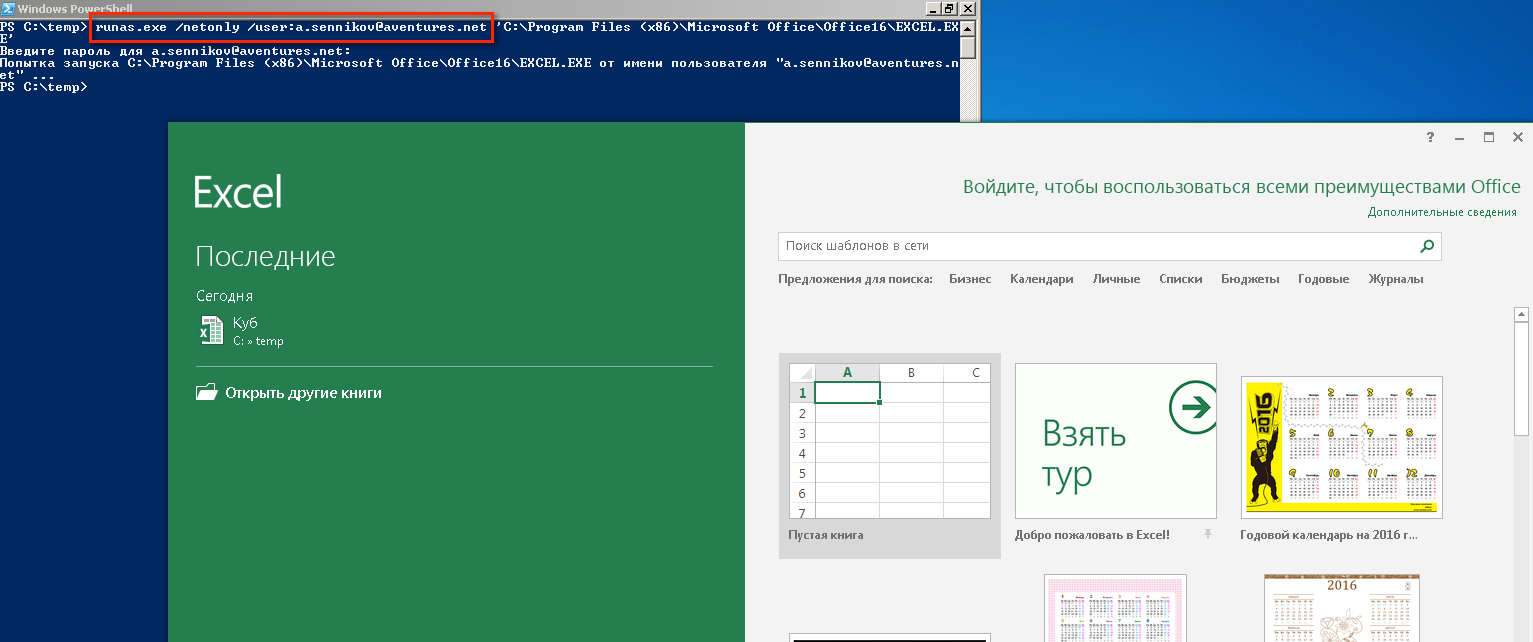
Task: Select the floral 2016 calendar template thumbnail
Action: click(1342, 608)
